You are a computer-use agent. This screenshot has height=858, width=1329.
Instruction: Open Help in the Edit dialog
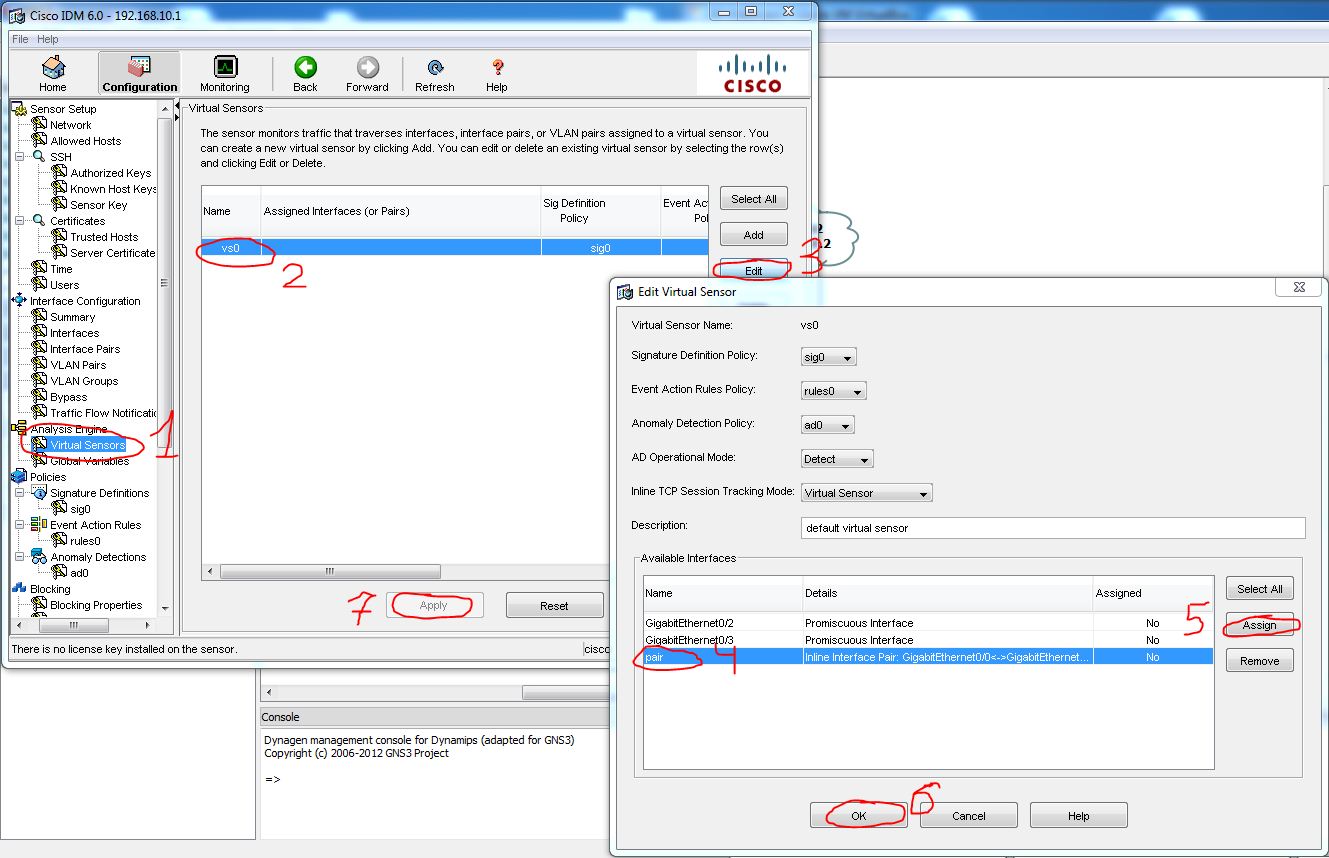1079,816
